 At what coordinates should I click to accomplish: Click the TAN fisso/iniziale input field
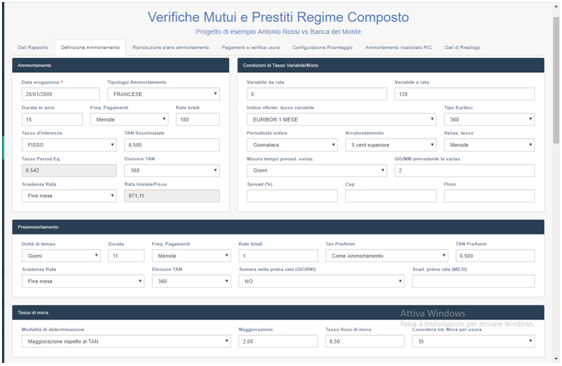click(172, 145)
